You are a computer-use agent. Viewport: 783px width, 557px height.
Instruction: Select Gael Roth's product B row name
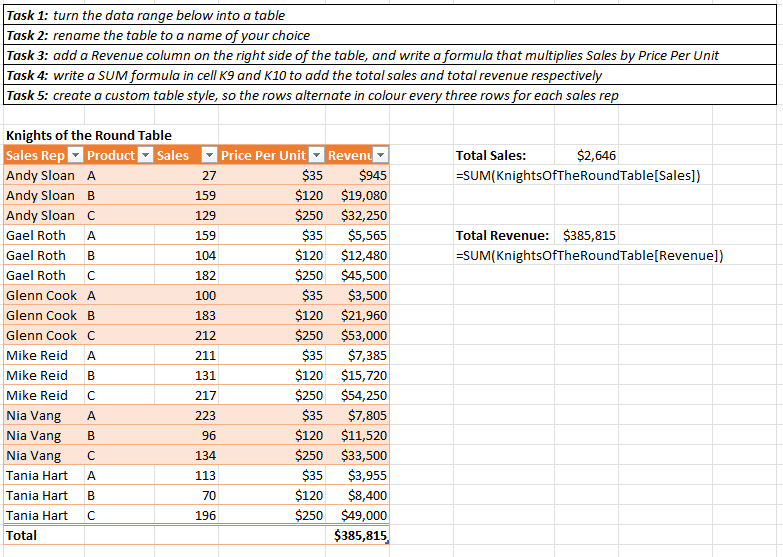click(44, 255)
